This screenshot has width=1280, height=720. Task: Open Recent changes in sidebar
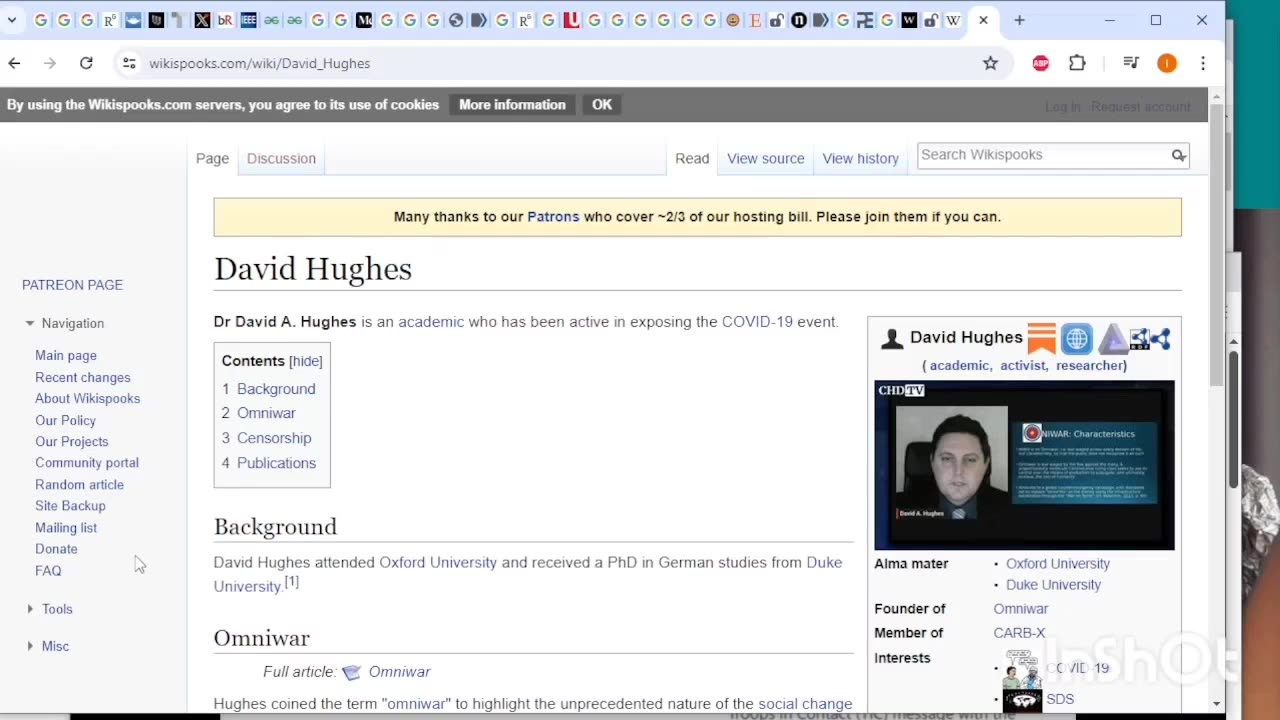tap(83, 377)
